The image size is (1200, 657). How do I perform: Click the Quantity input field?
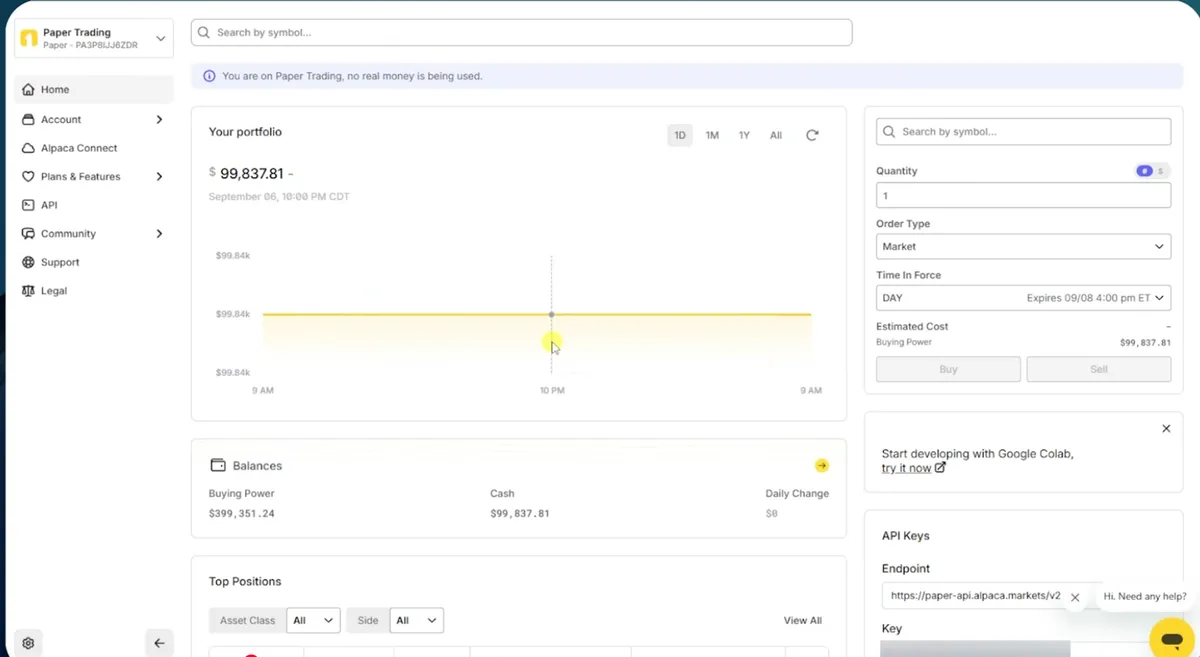[x=1023, y=195]
